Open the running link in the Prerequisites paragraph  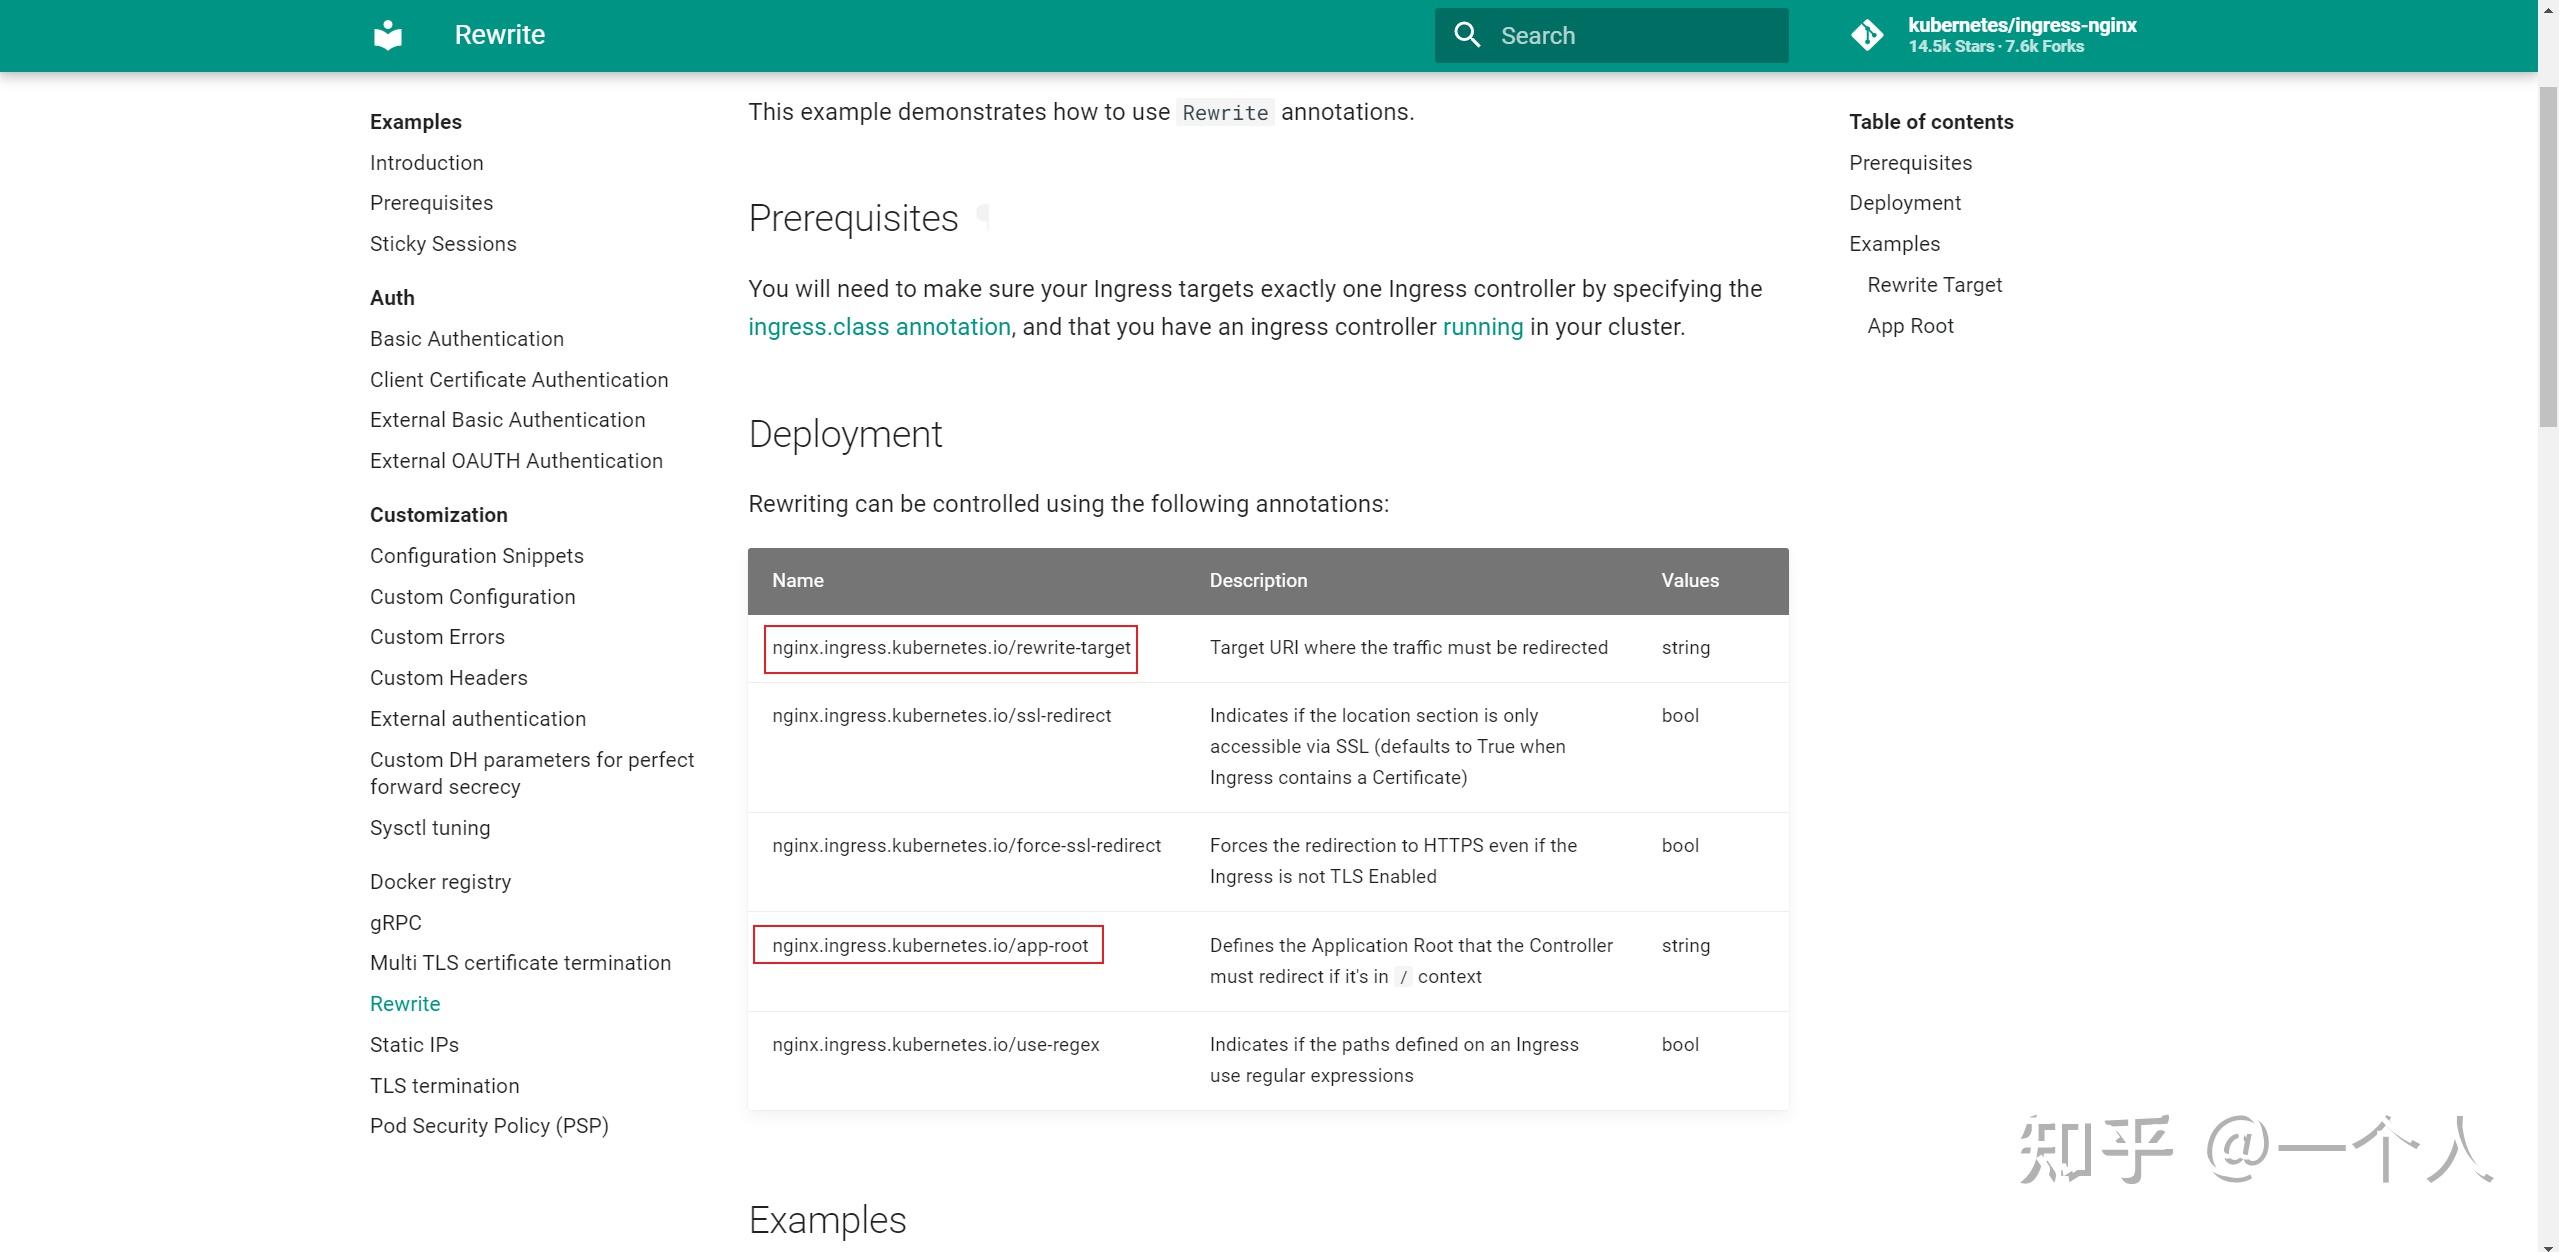click(x=1482, y=326)
